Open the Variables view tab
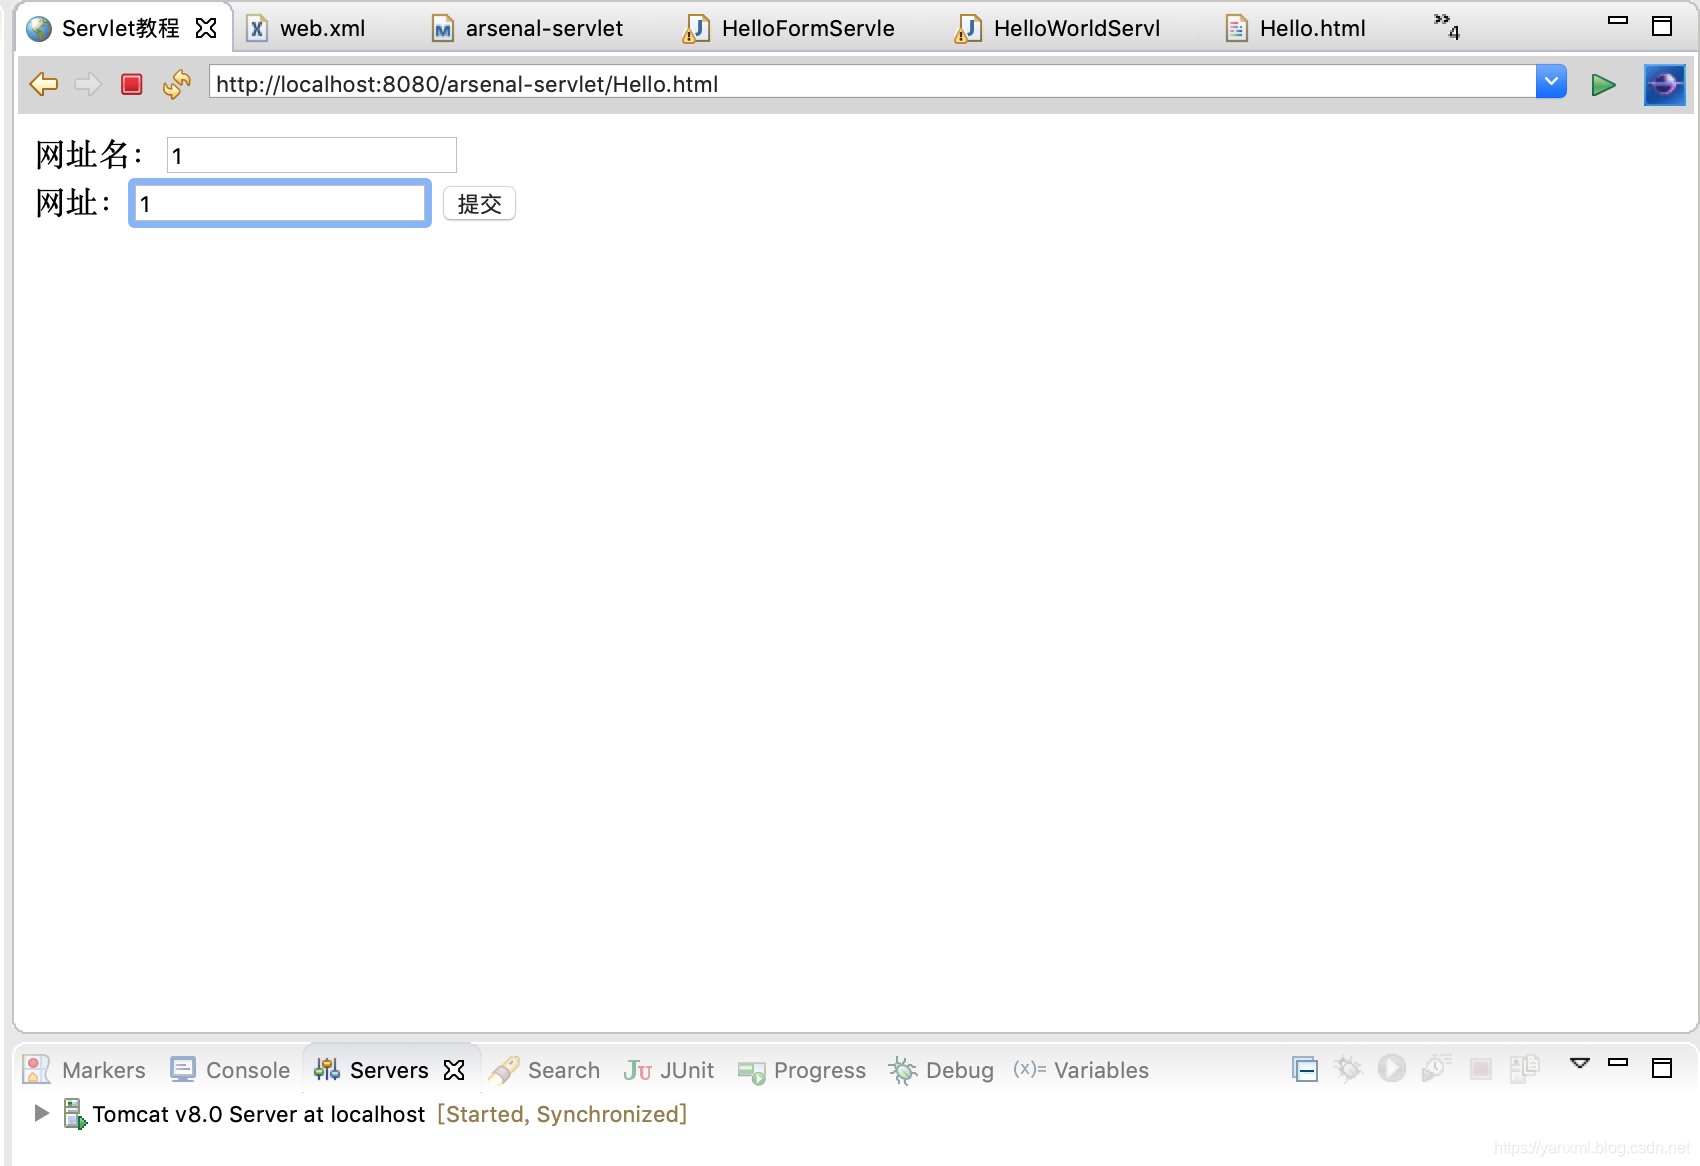 coord(1101,1070)
